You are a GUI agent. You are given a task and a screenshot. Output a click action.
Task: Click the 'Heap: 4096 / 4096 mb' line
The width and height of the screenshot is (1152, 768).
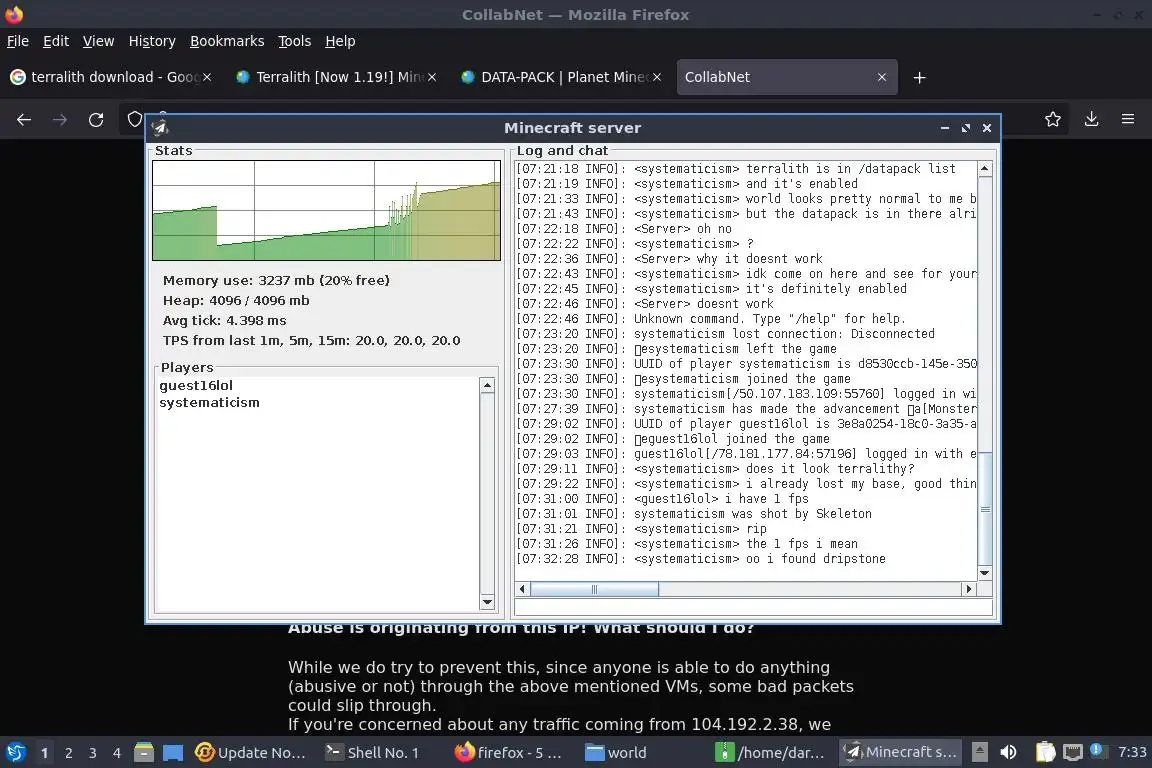tap(236, 301)
